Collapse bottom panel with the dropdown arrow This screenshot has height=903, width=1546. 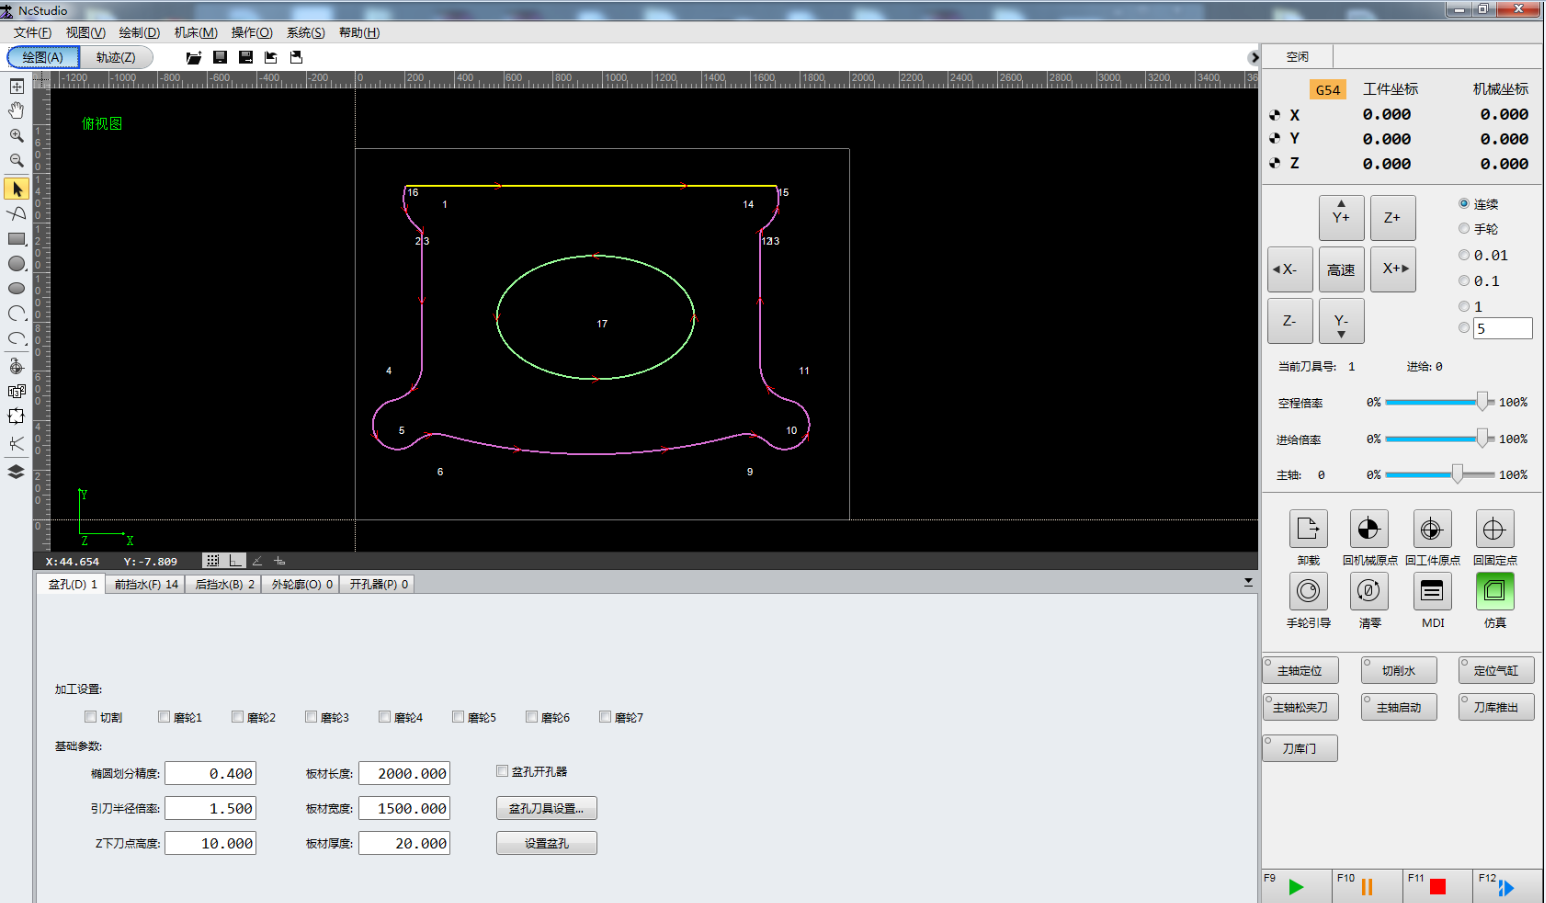tap(1248, 582)
